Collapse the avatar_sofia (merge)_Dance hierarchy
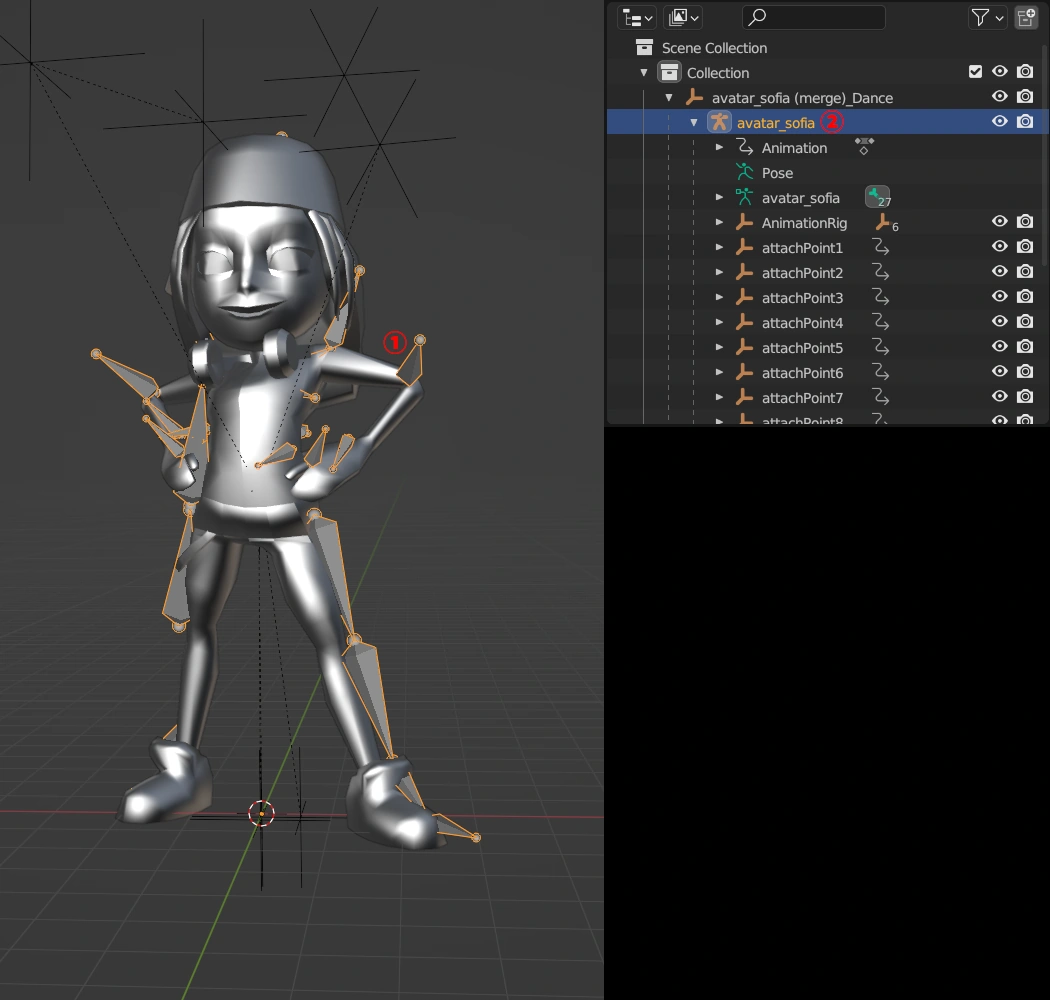The height and width of the screenshot is (1000, 1050). 669,98
